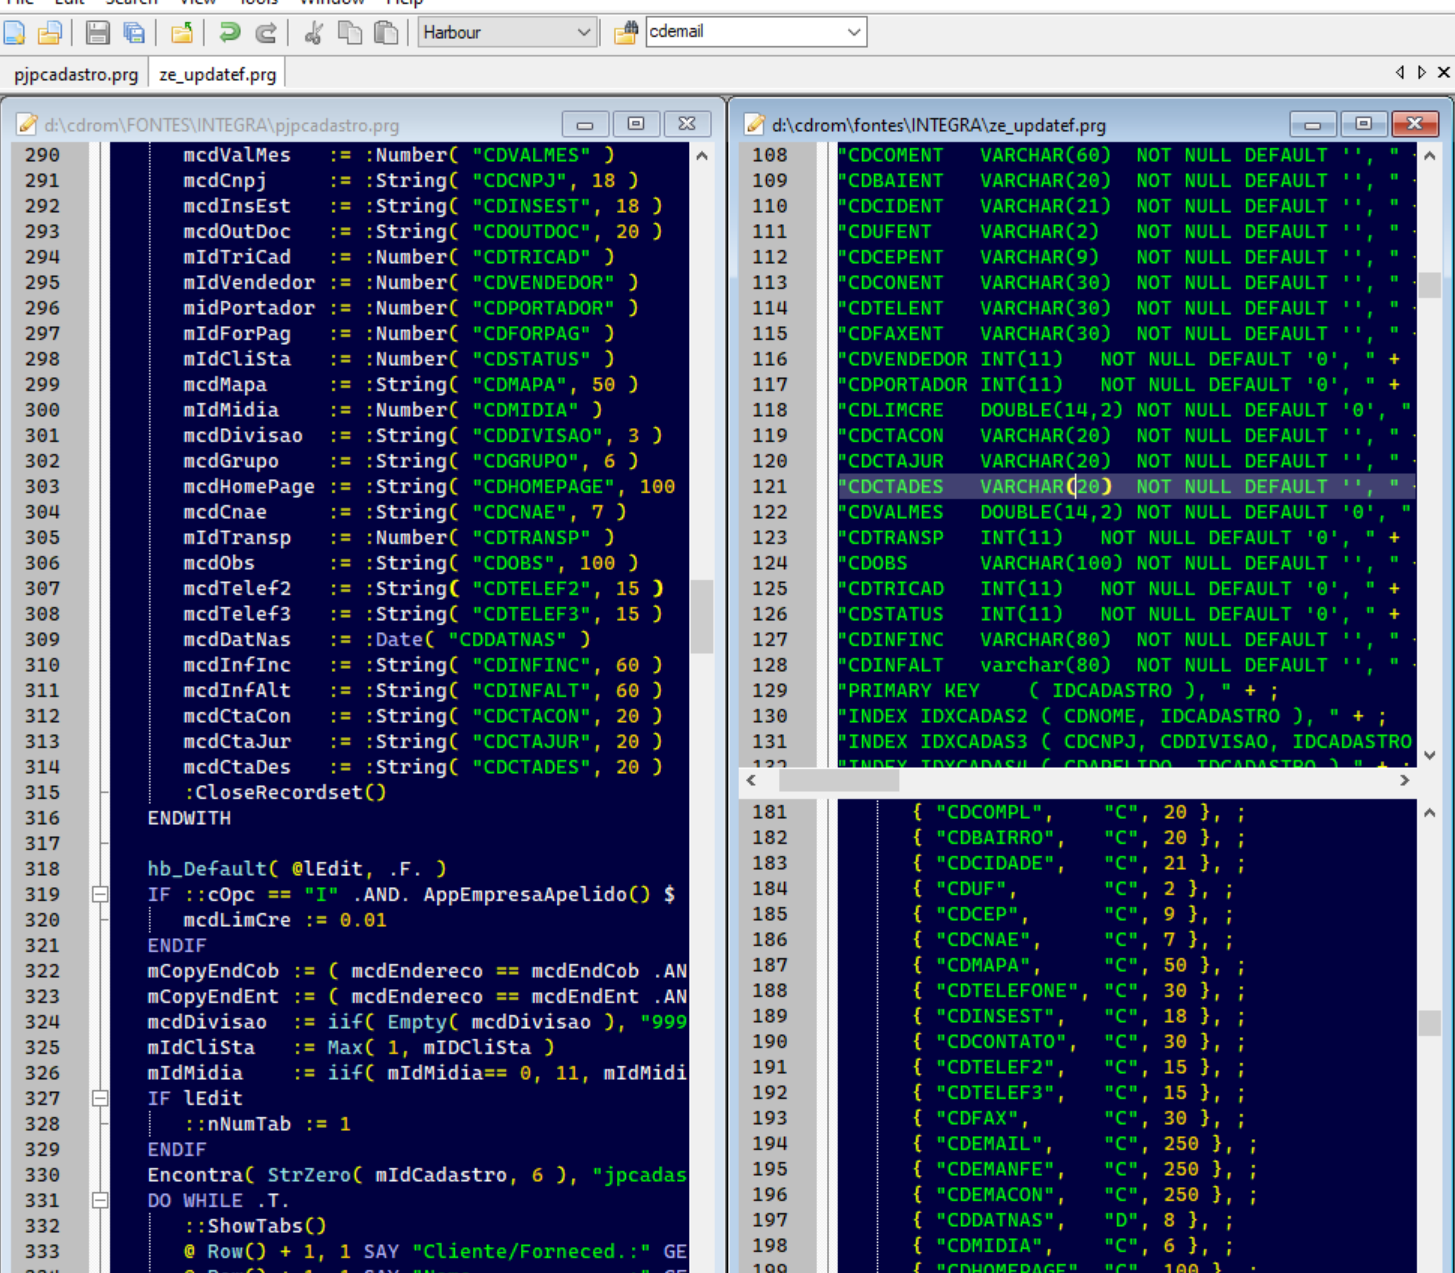Click horizontal scrollbar right arrow in ze_updatef pane
The image size is (1455, 1273).
pyautogui.click(x=1404, y=780)
